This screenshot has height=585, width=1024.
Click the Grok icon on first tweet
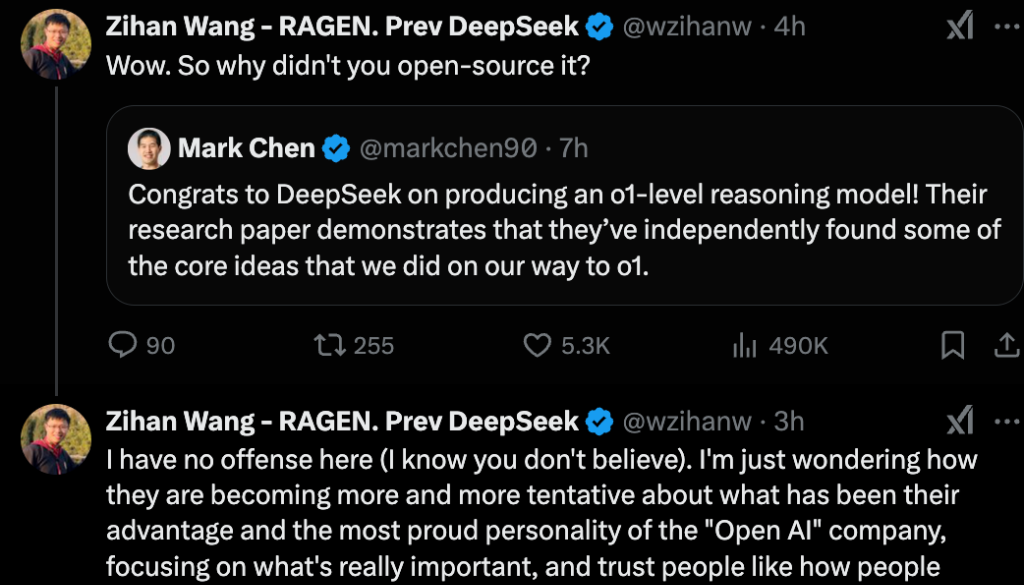pos(959,28)
